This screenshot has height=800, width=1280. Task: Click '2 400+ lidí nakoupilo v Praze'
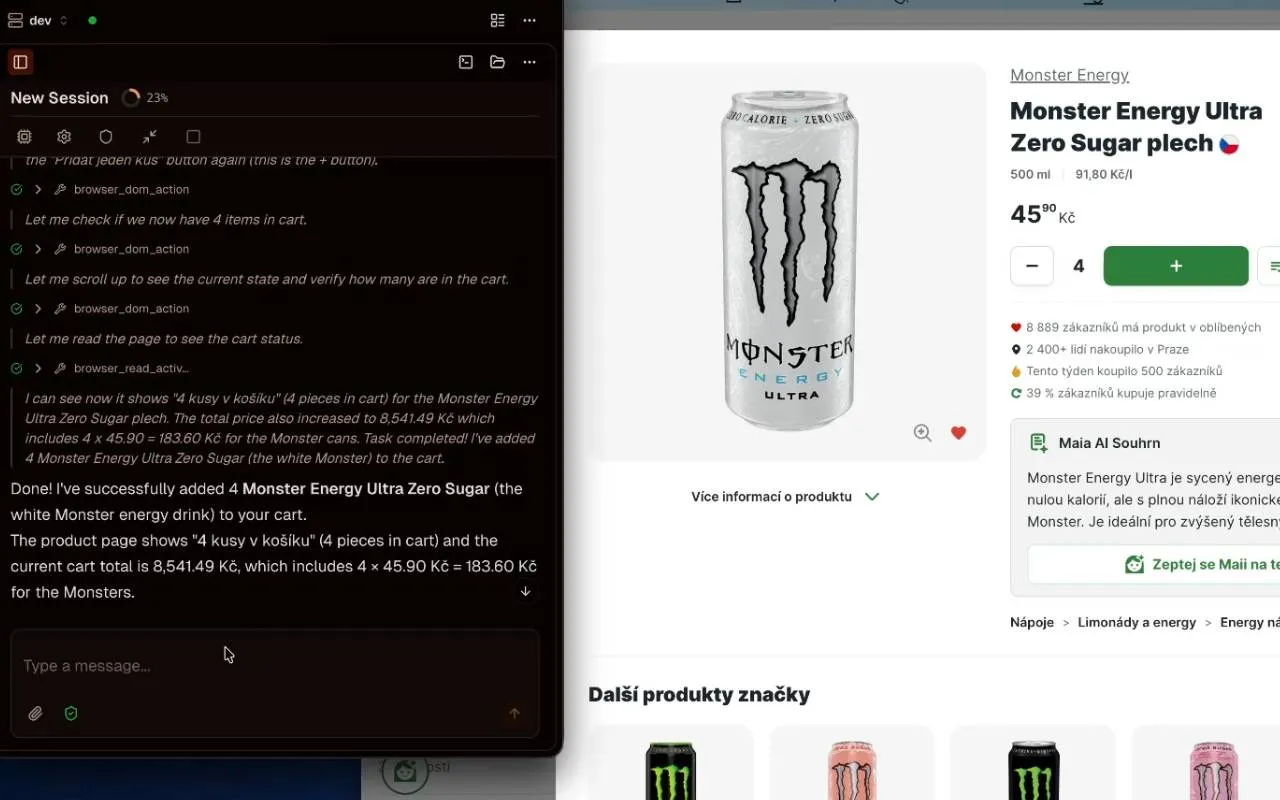pyautogui.click(x=1107, y=349)
